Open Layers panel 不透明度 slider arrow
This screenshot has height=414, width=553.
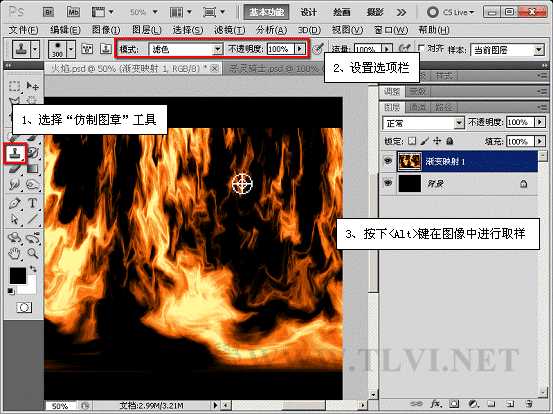pos(540,122)
